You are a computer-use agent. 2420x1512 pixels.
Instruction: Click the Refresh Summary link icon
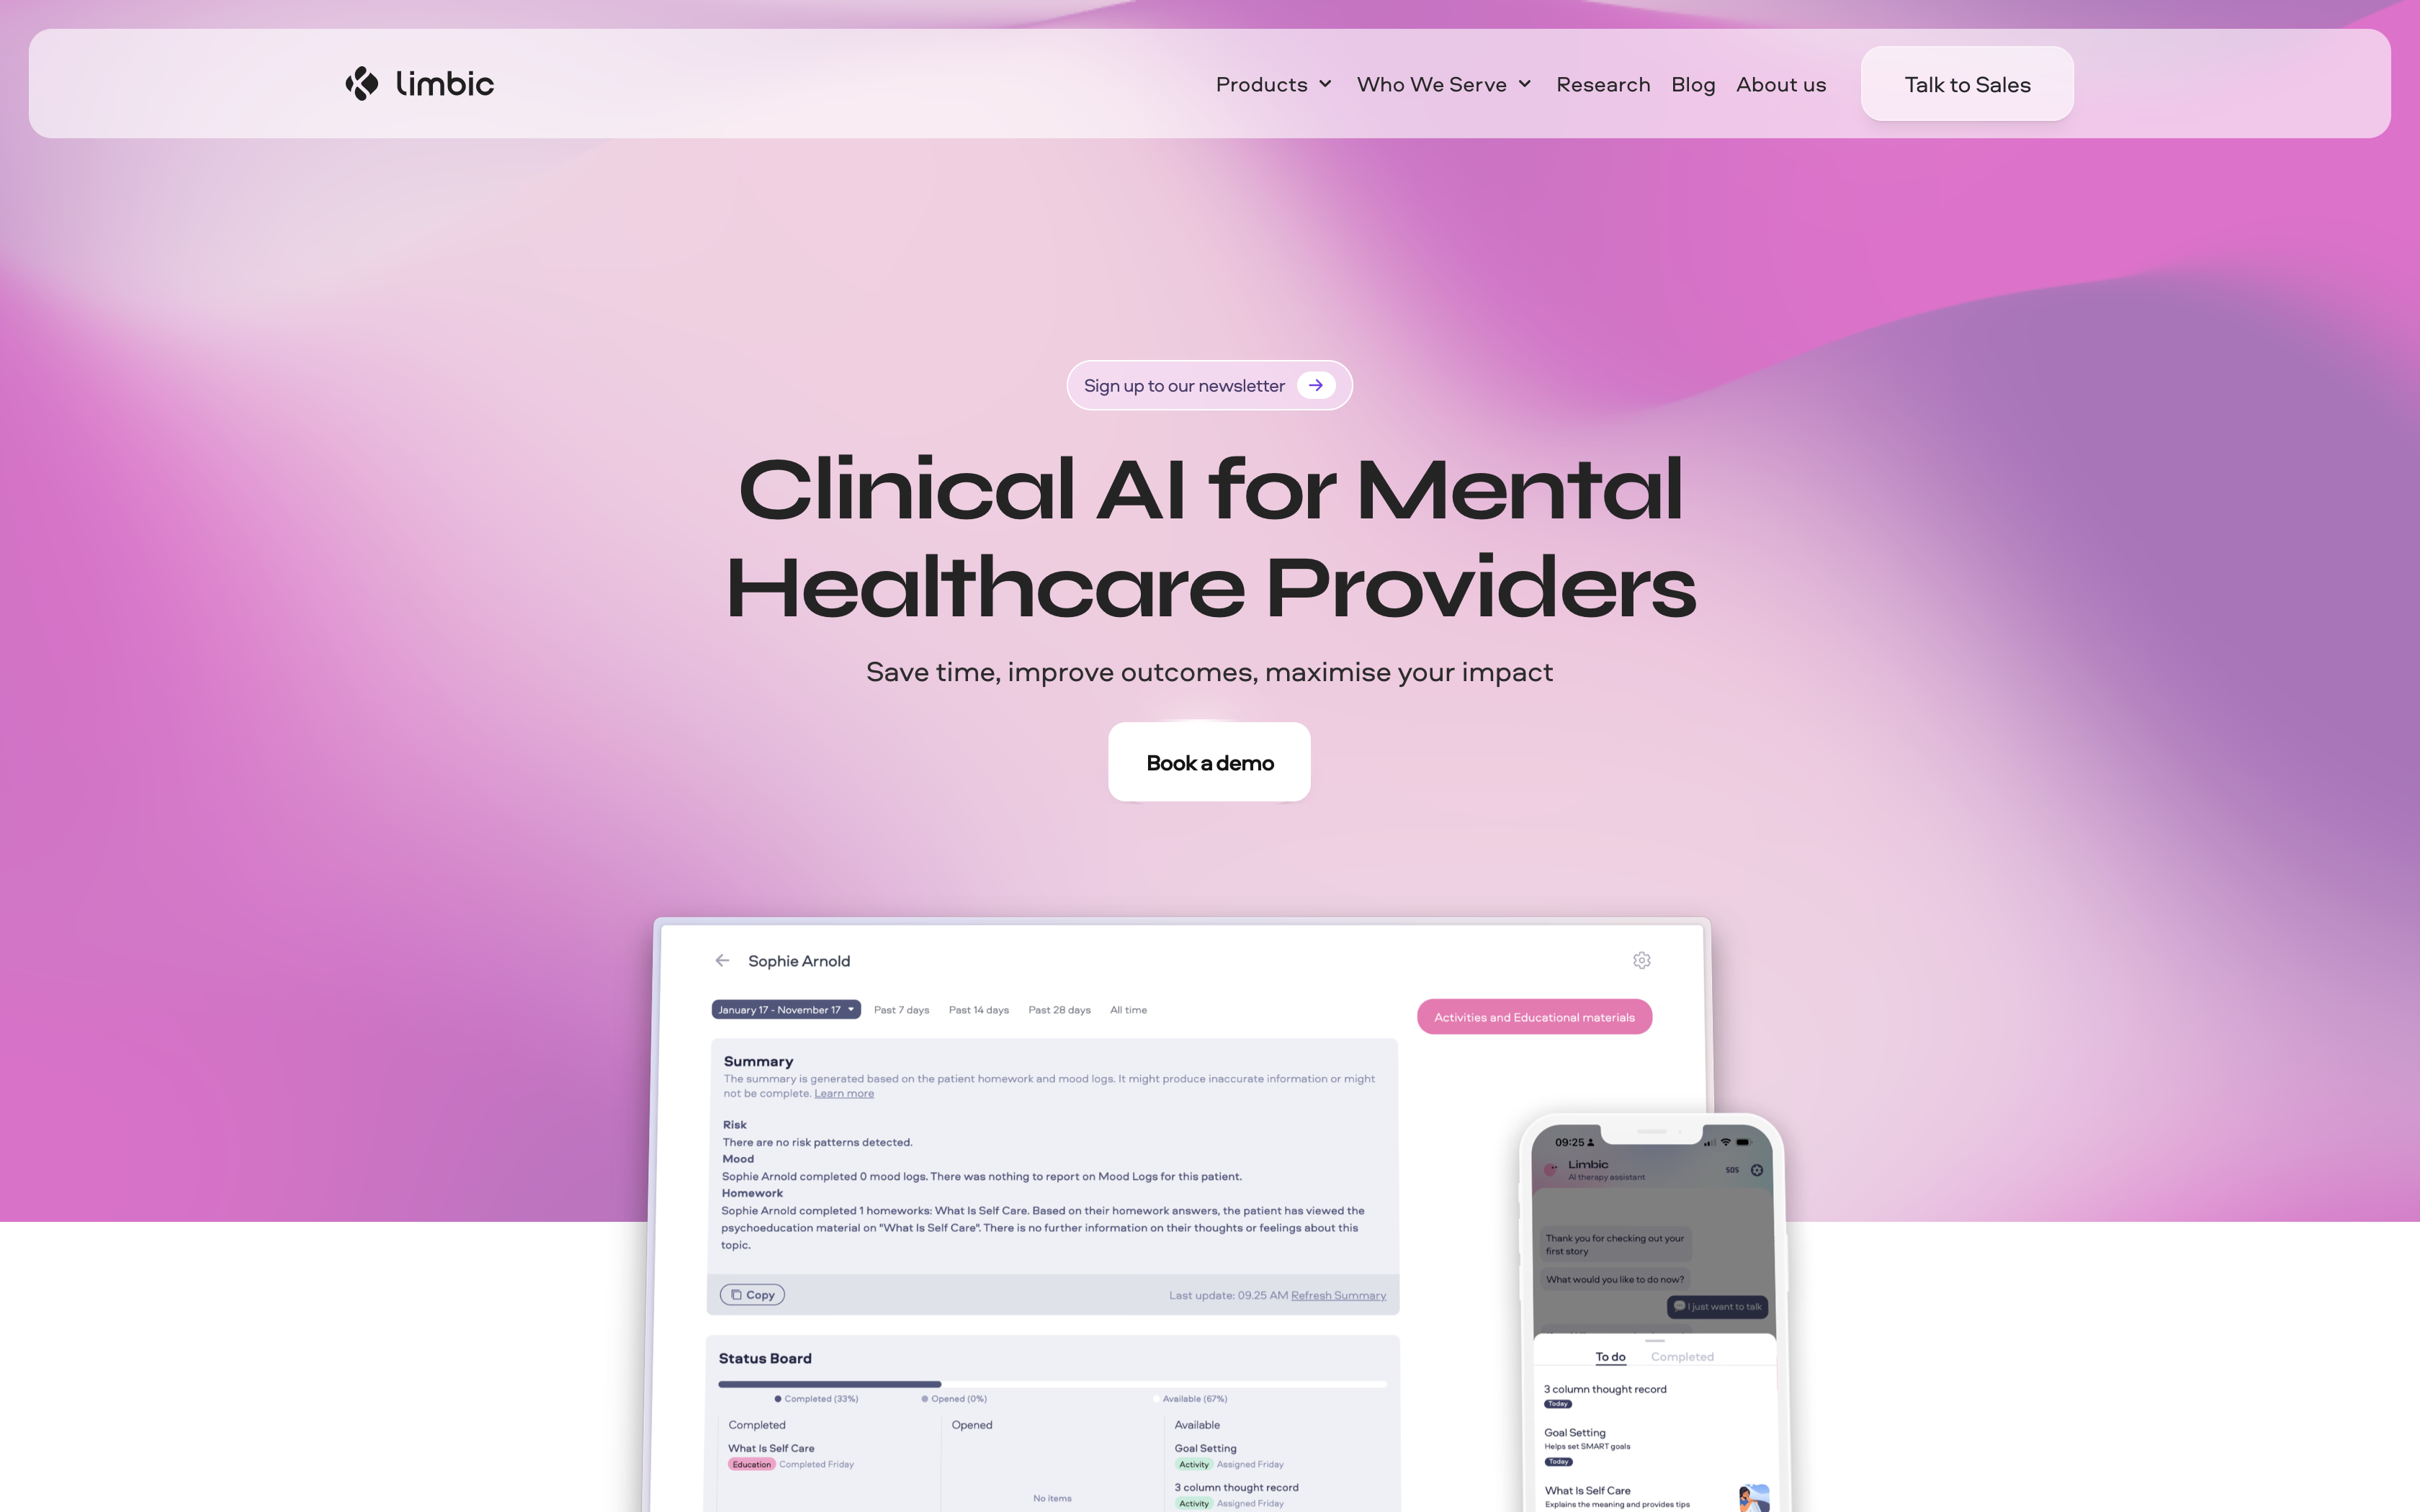click(x=1338, y=1296)
